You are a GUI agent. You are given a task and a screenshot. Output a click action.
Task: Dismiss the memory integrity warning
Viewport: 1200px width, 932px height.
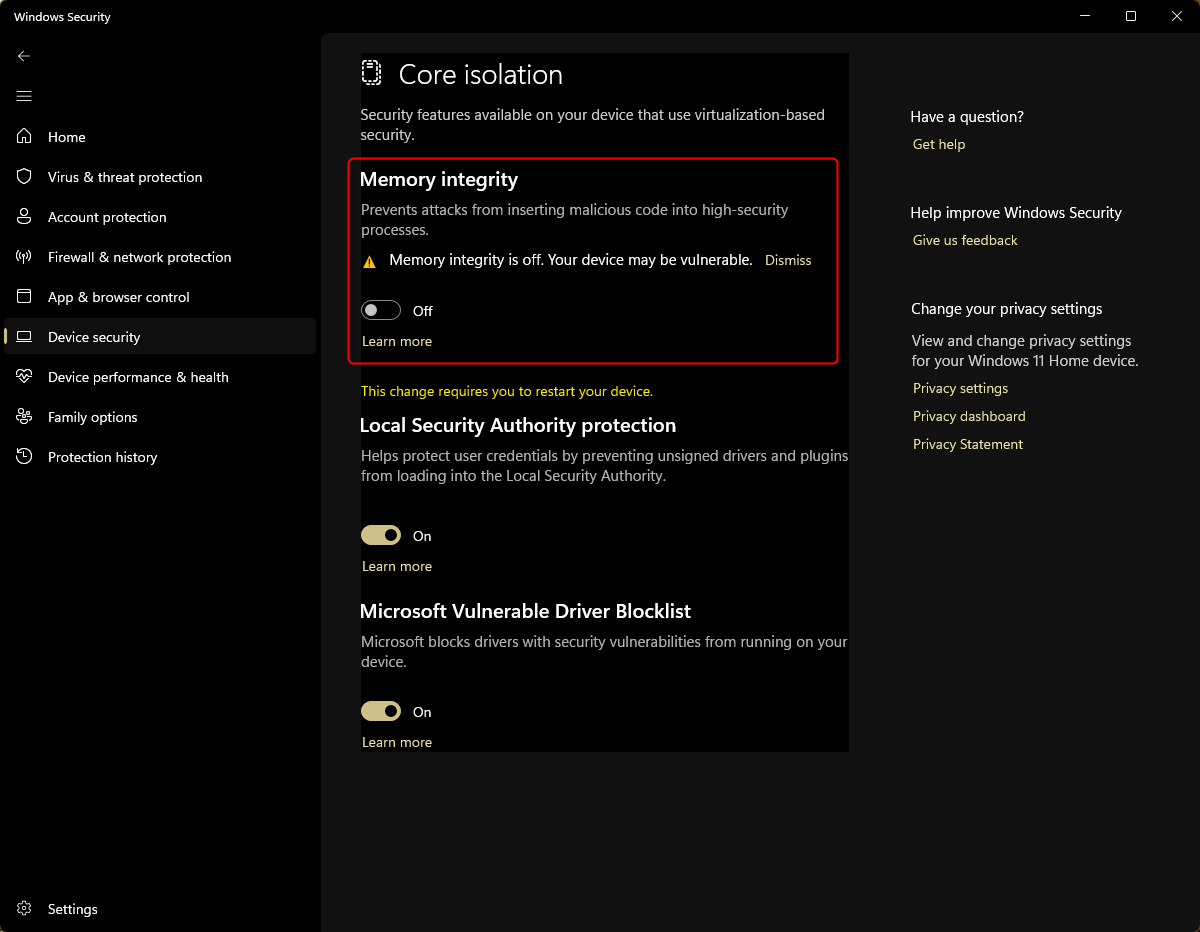coord(788,260)
